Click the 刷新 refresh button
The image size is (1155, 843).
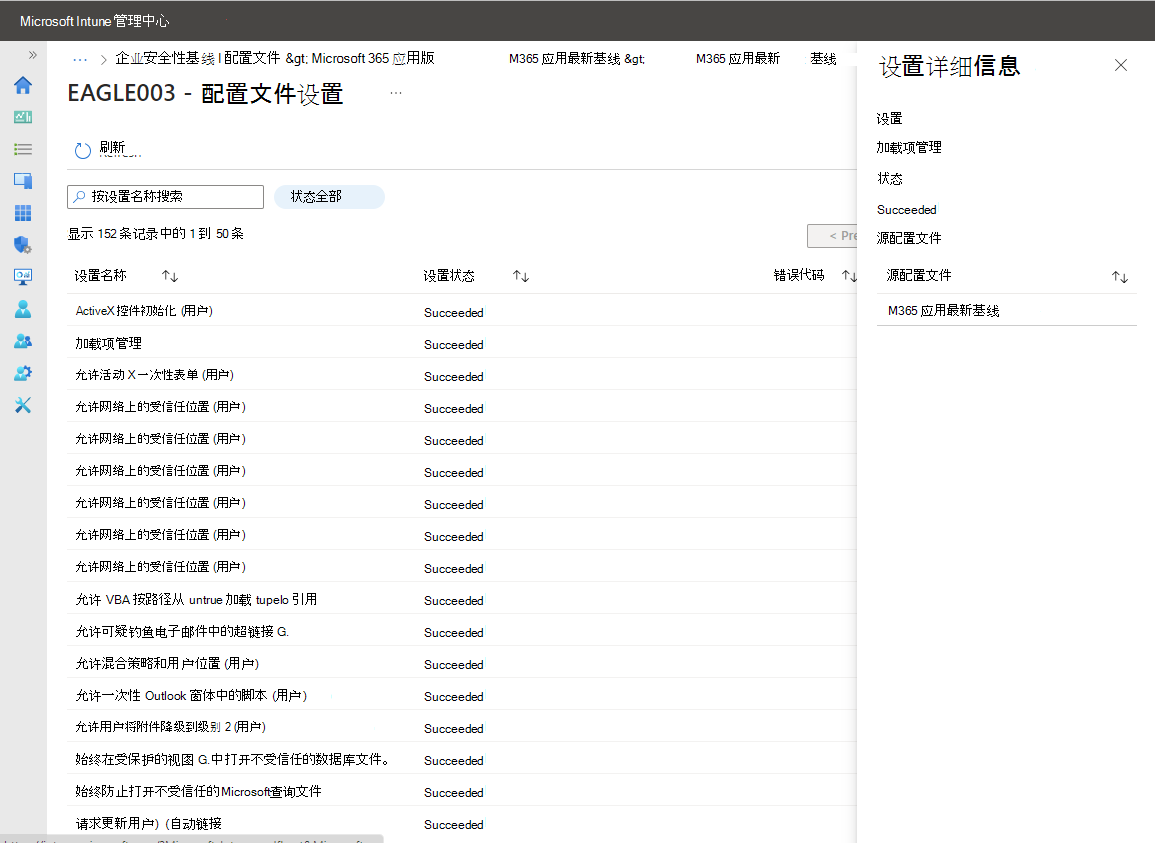(x=108, y=150)
